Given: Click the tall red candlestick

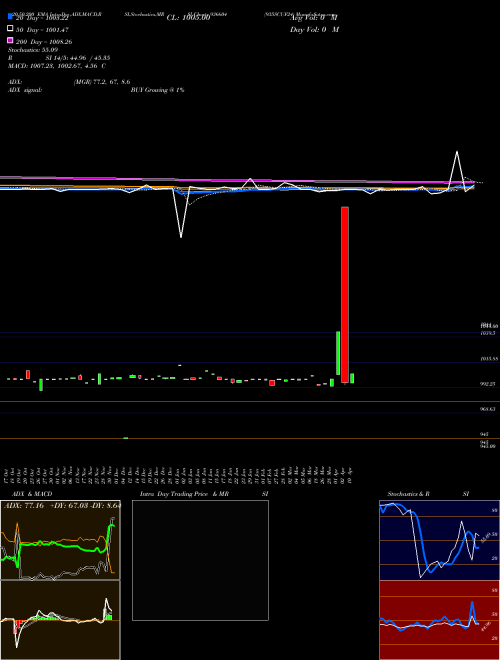Looking at the screenshot, I should coord(345,295).
